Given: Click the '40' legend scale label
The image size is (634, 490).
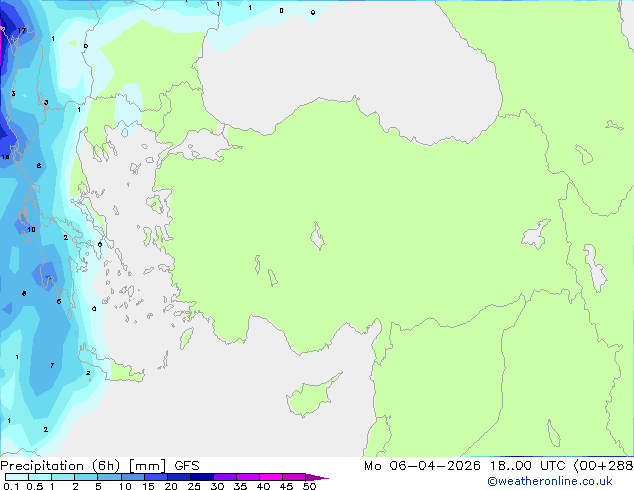Looking at the screenshot, I should coord(263,486).
